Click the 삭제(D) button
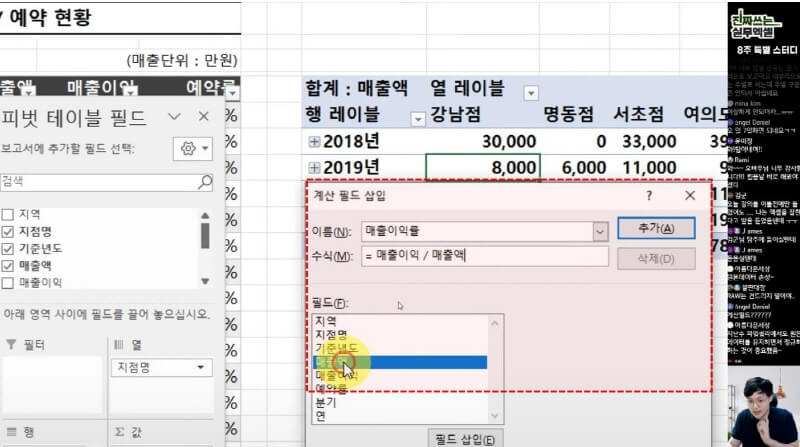This screenshot has height=447, width=800. tap(656, 259)
